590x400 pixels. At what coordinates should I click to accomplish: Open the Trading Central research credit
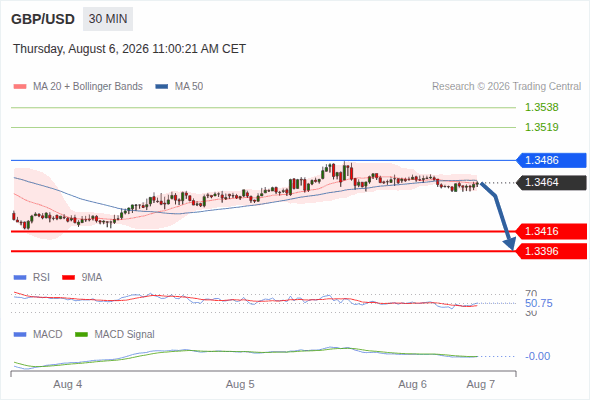tap(506, 87)
